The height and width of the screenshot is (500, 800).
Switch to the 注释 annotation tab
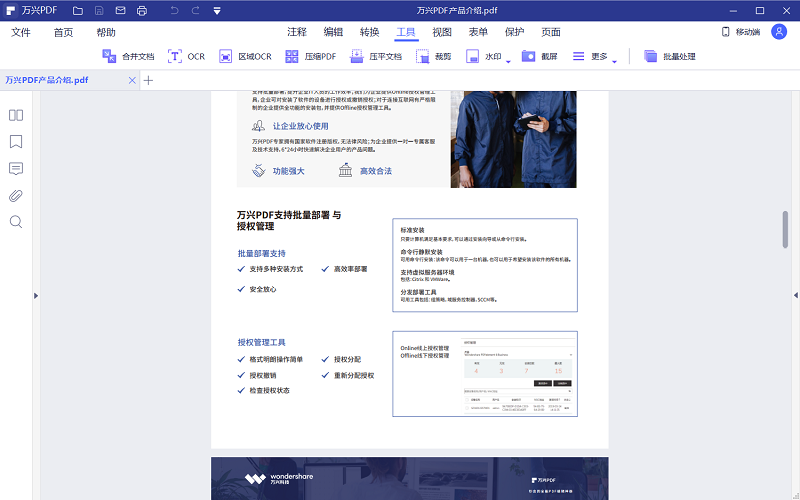coord(297,32)
